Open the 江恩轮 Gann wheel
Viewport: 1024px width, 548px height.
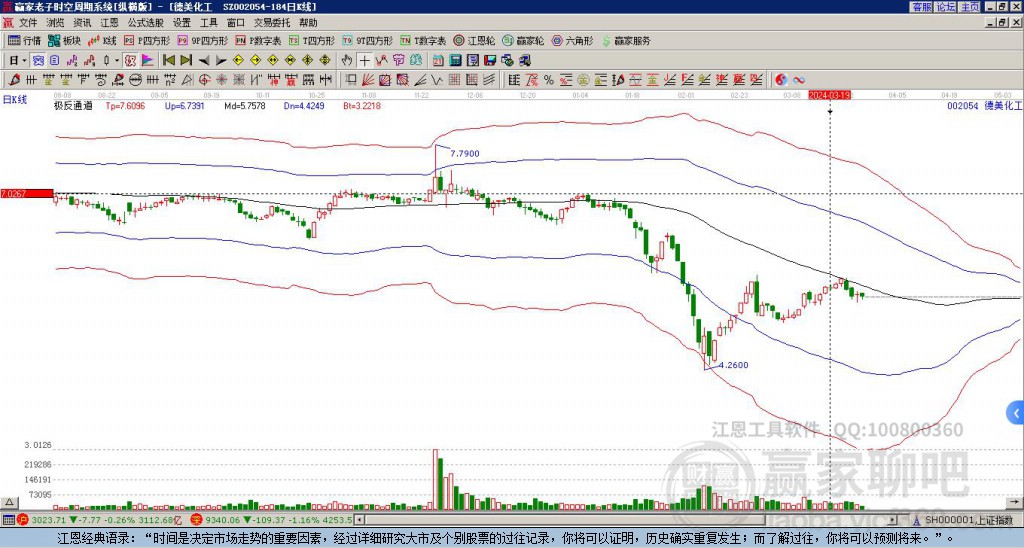coord(474,40)
